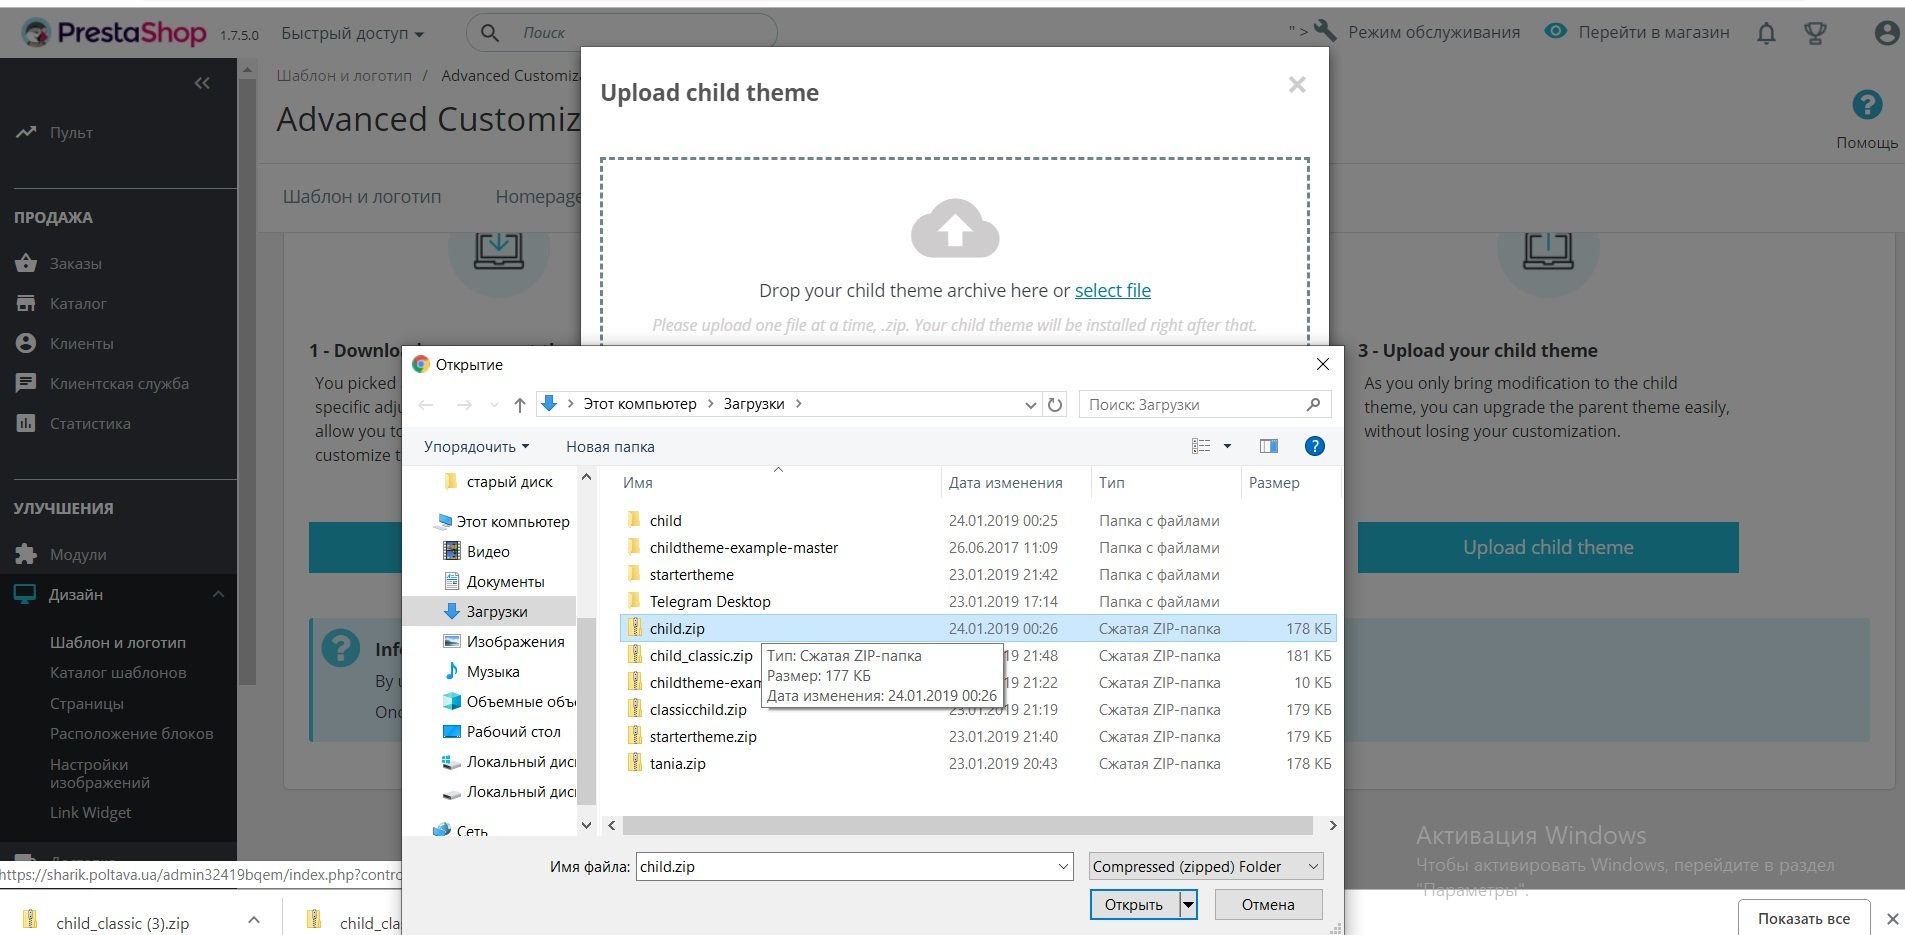Screen dimensions: 1905x935
Task: Click the Показать все downloads button
Action: point(1804,918)
